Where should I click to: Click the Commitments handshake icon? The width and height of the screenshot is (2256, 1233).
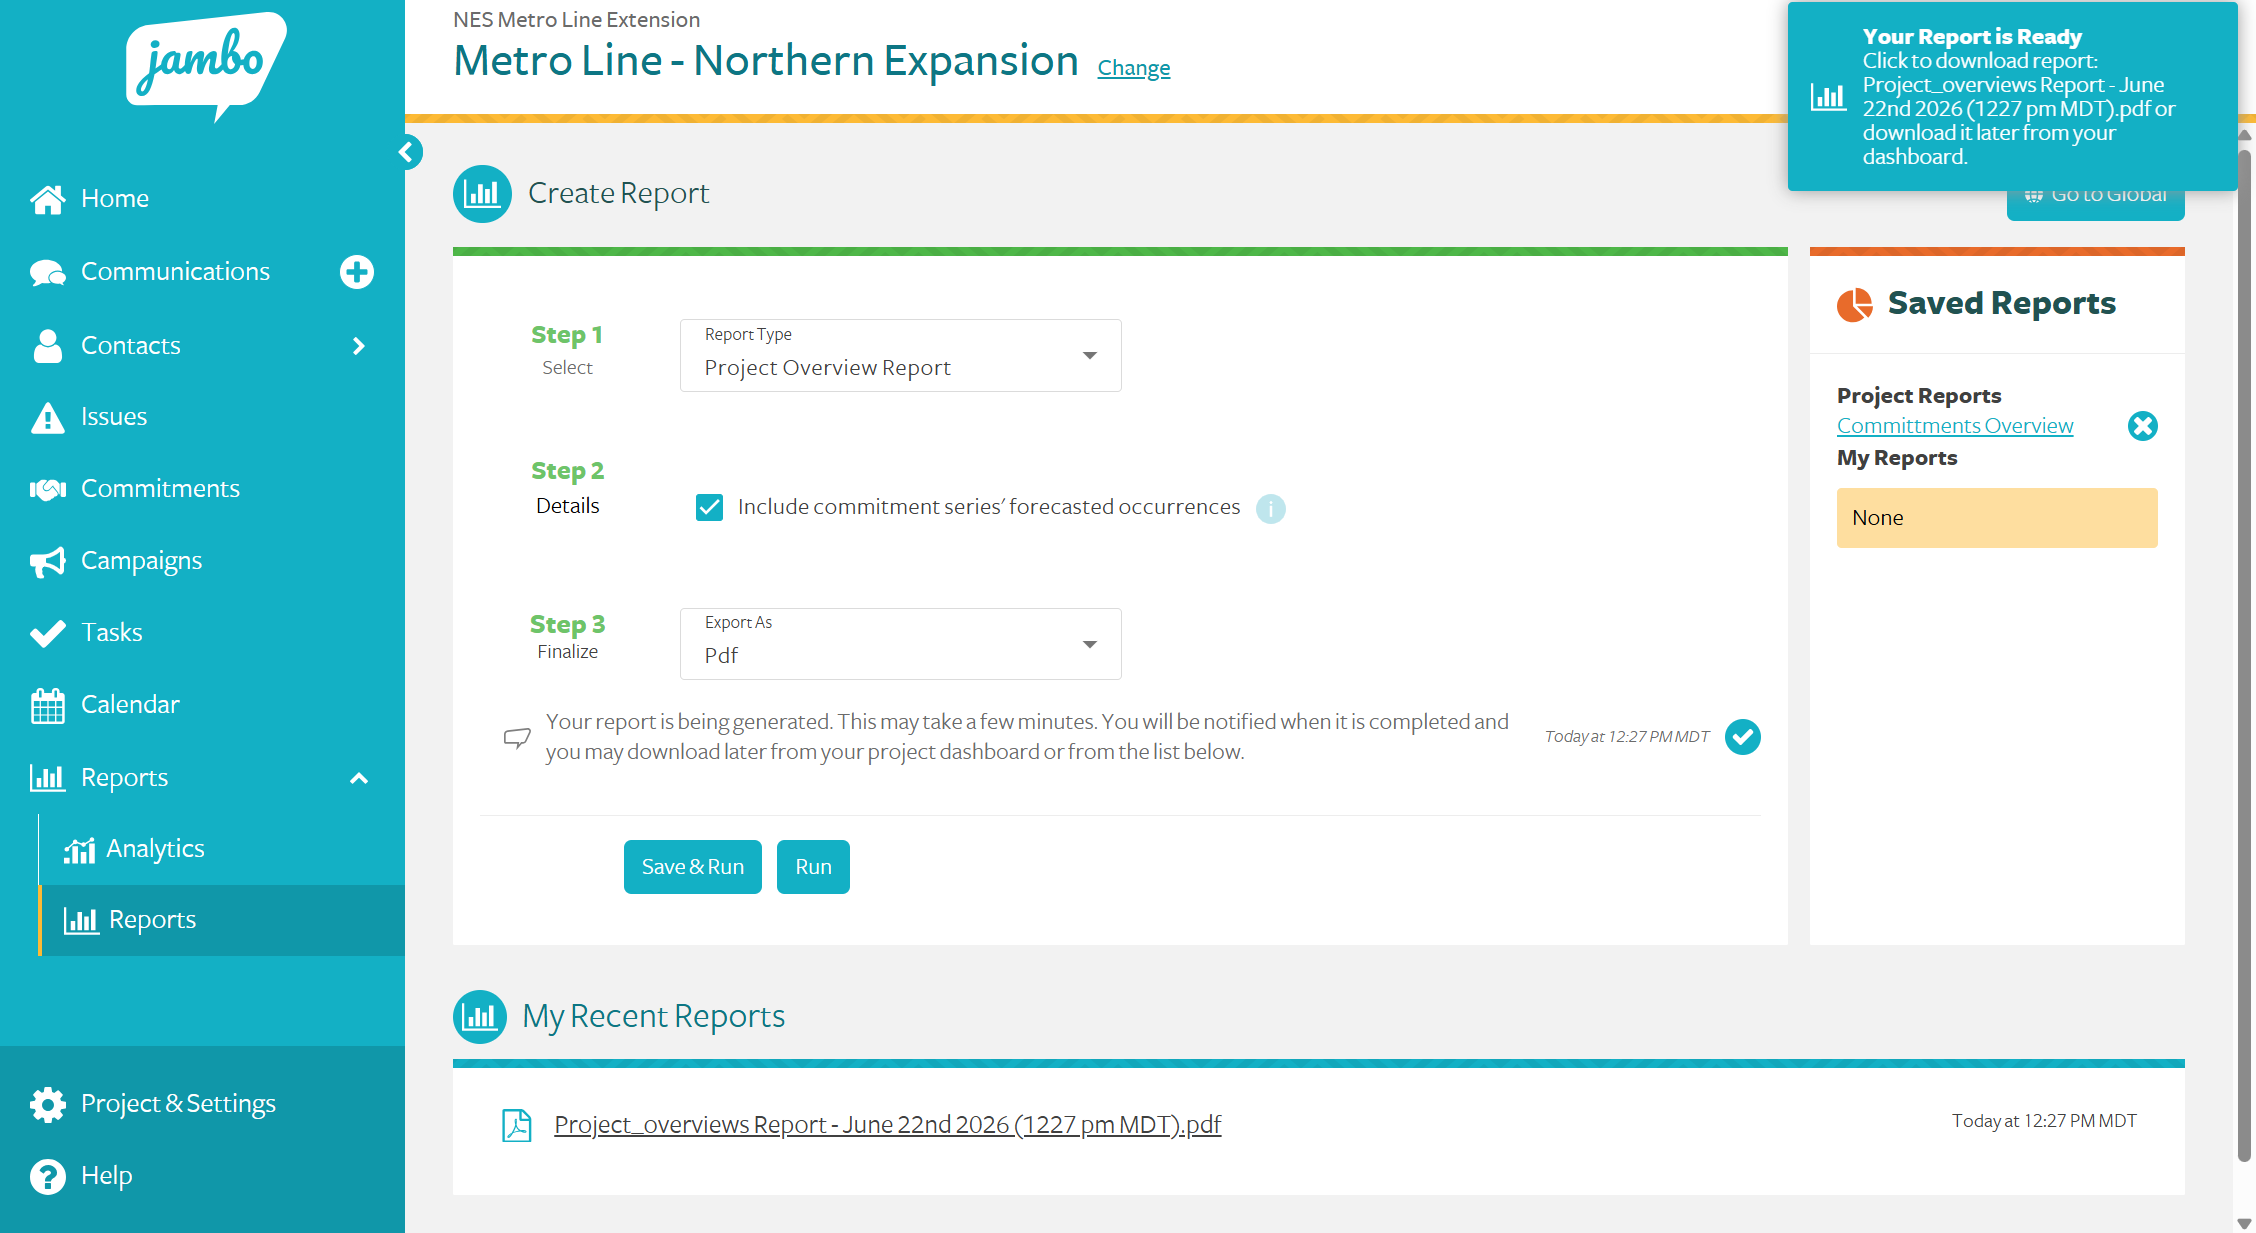coord(48,489)
